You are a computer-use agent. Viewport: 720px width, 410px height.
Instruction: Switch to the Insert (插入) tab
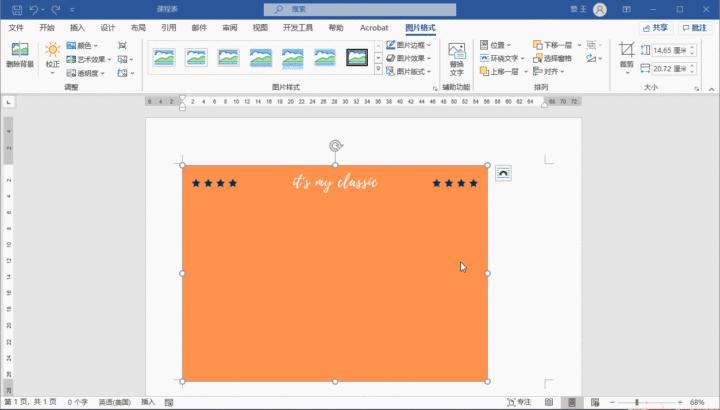point(77,28)
